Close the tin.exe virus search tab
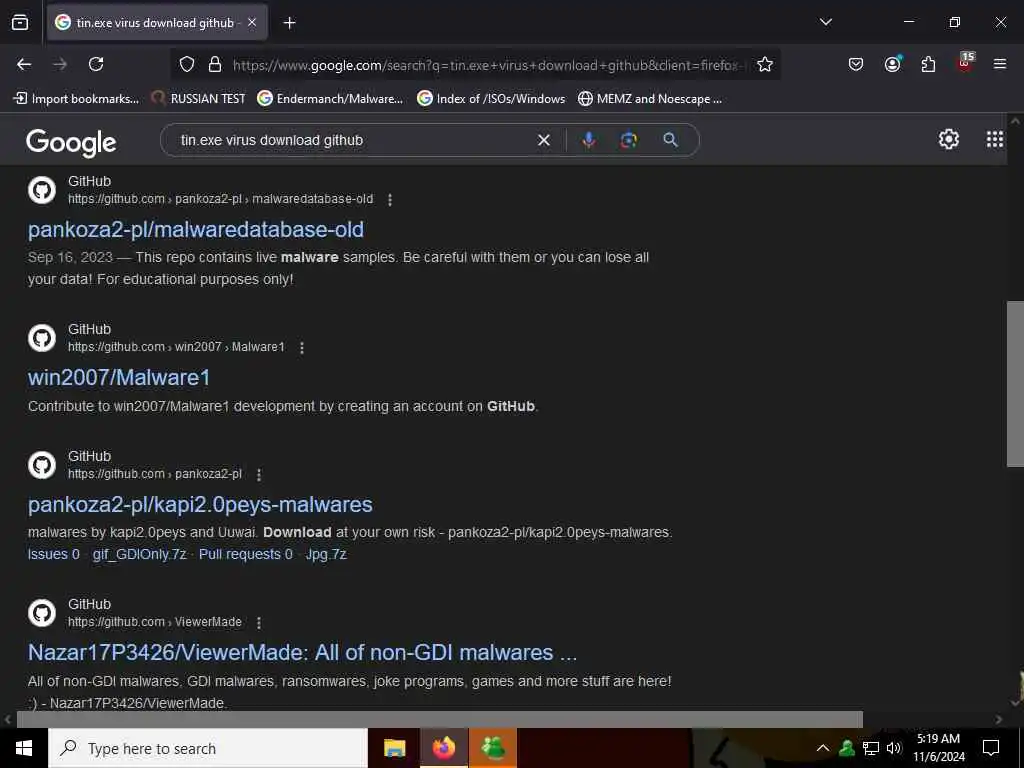This screenshot has width=1024, height=768. [x=252, y=23]
